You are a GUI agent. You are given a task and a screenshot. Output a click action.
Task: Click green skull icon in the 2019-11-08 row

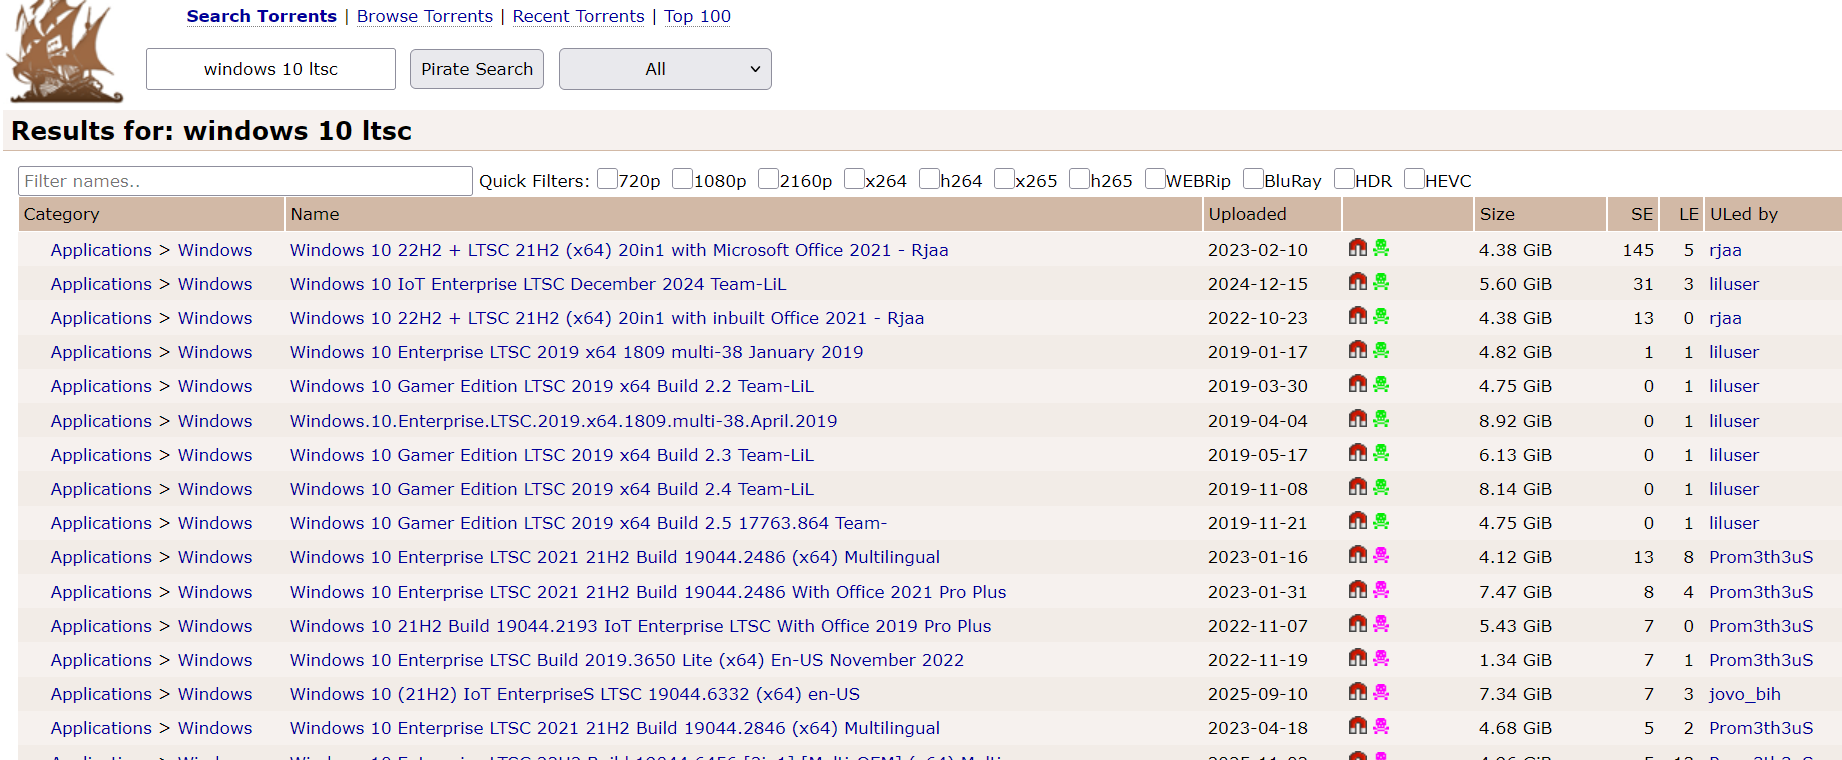[x=1381, y=487]
